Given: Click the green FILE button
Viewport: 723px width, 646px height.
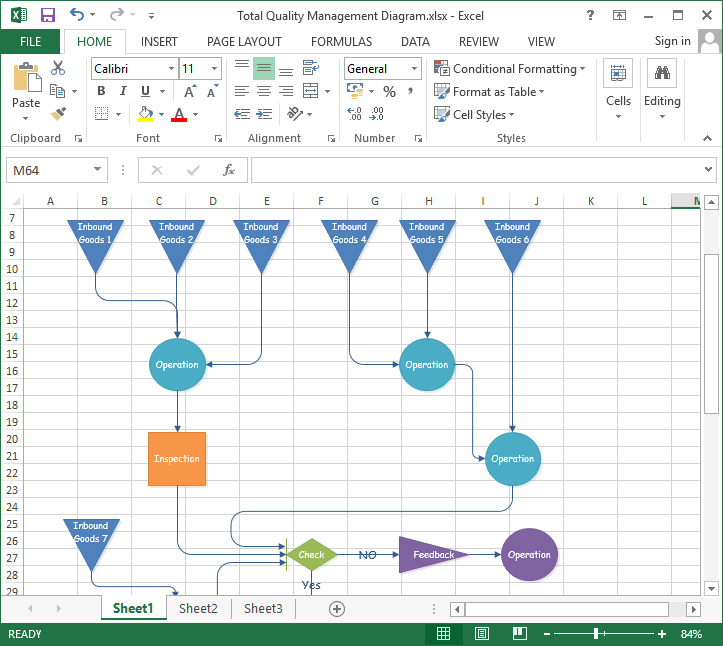Looking at the screenshot, I should [30, 41].
